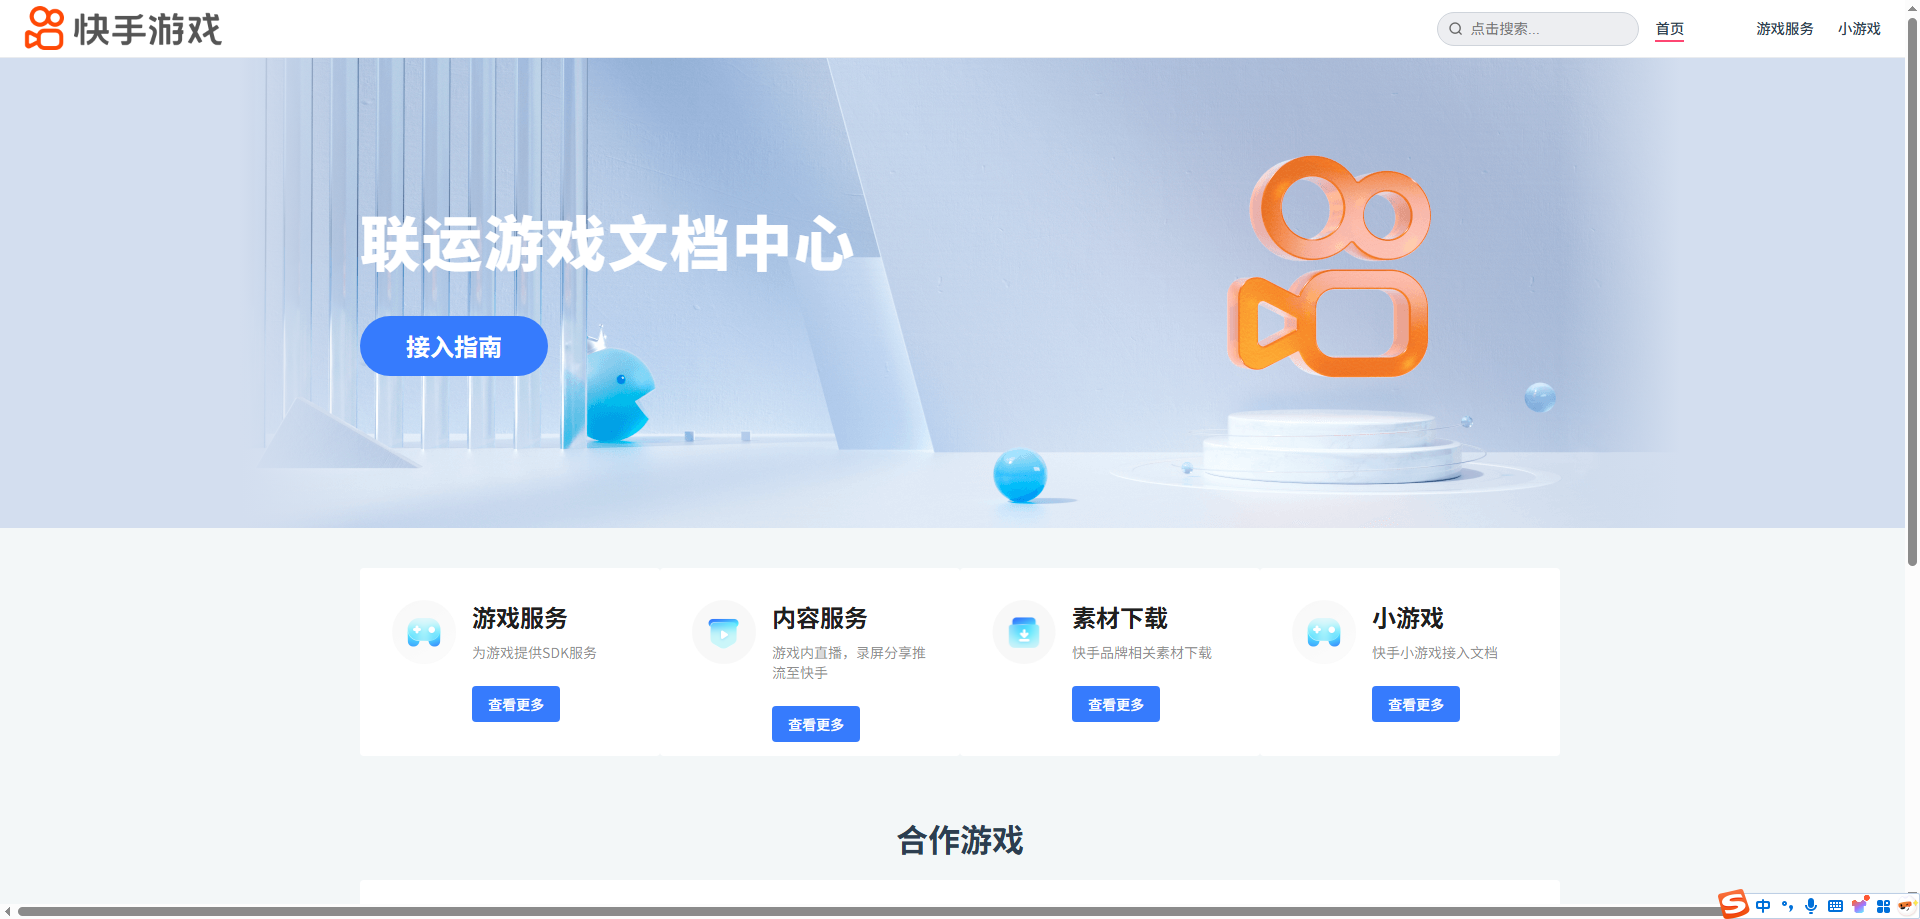The image size is (1920, 919).
Task: Open the 游戏服务 nav menu item
Action: pyautogui.click(x=1785, y=29)
